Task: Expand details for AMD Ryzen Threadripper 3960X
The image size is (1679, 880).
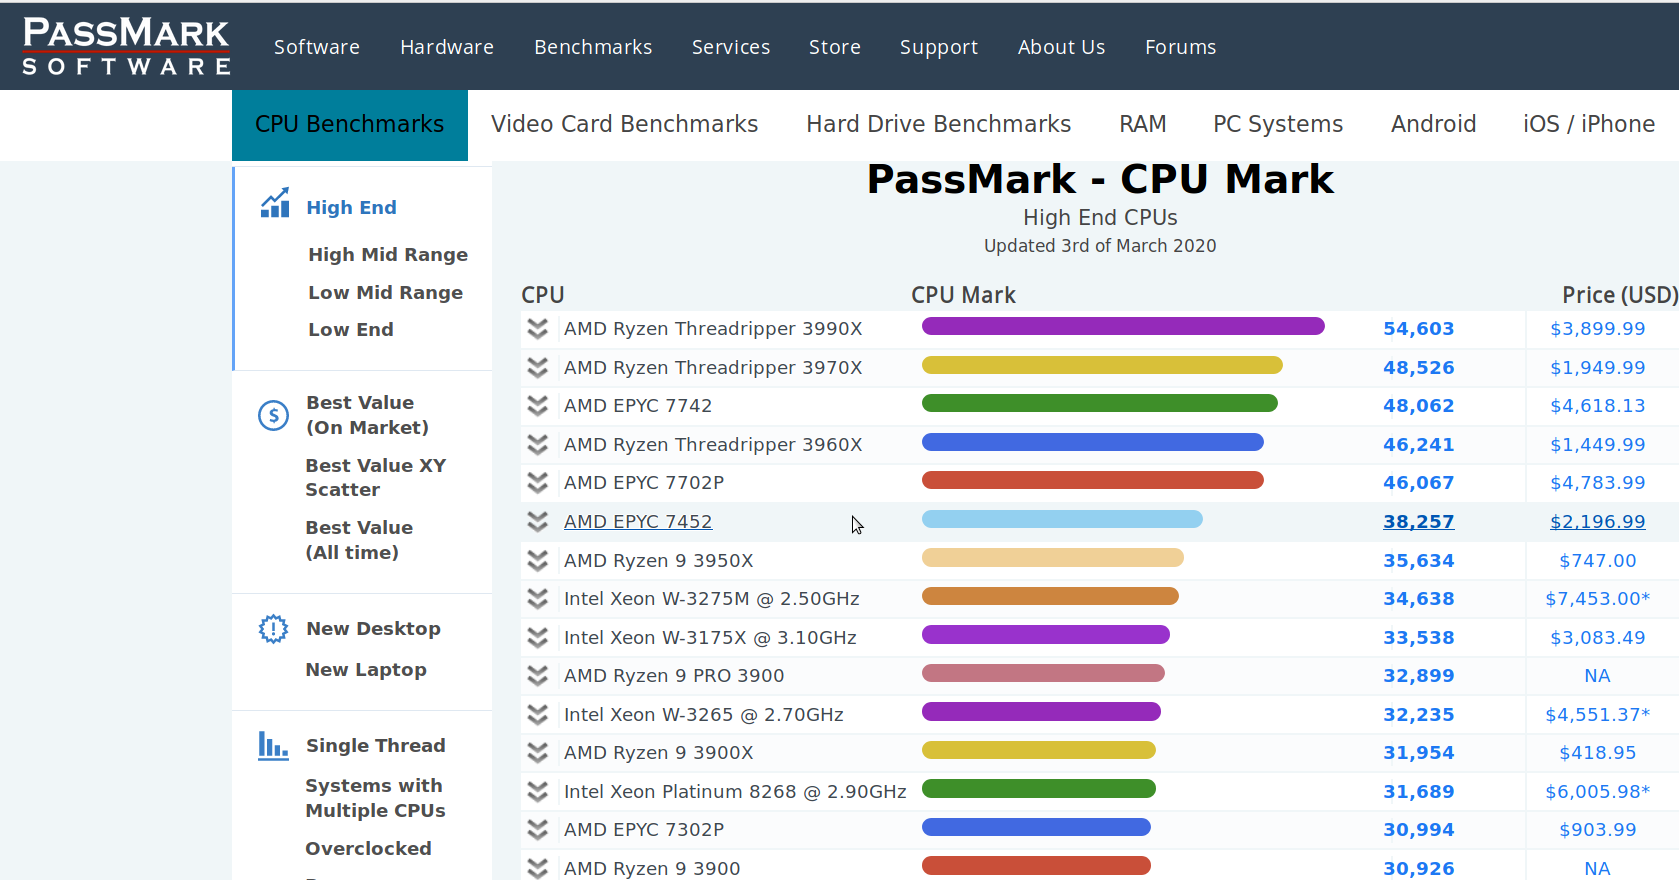Action: pyautogui.click(x=538, y=445)
